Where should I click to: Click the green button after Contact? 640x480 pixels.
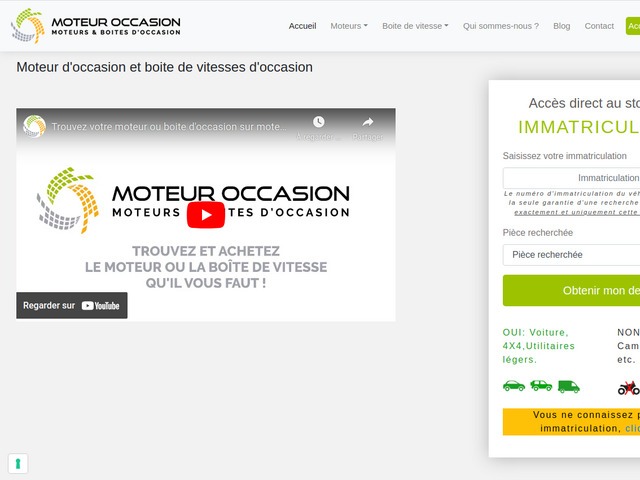coord(633,26)
